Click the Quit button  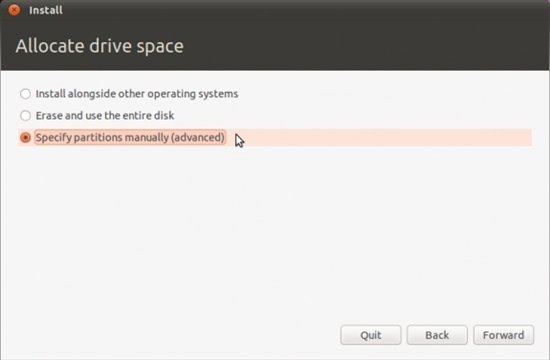coord(371,335)
